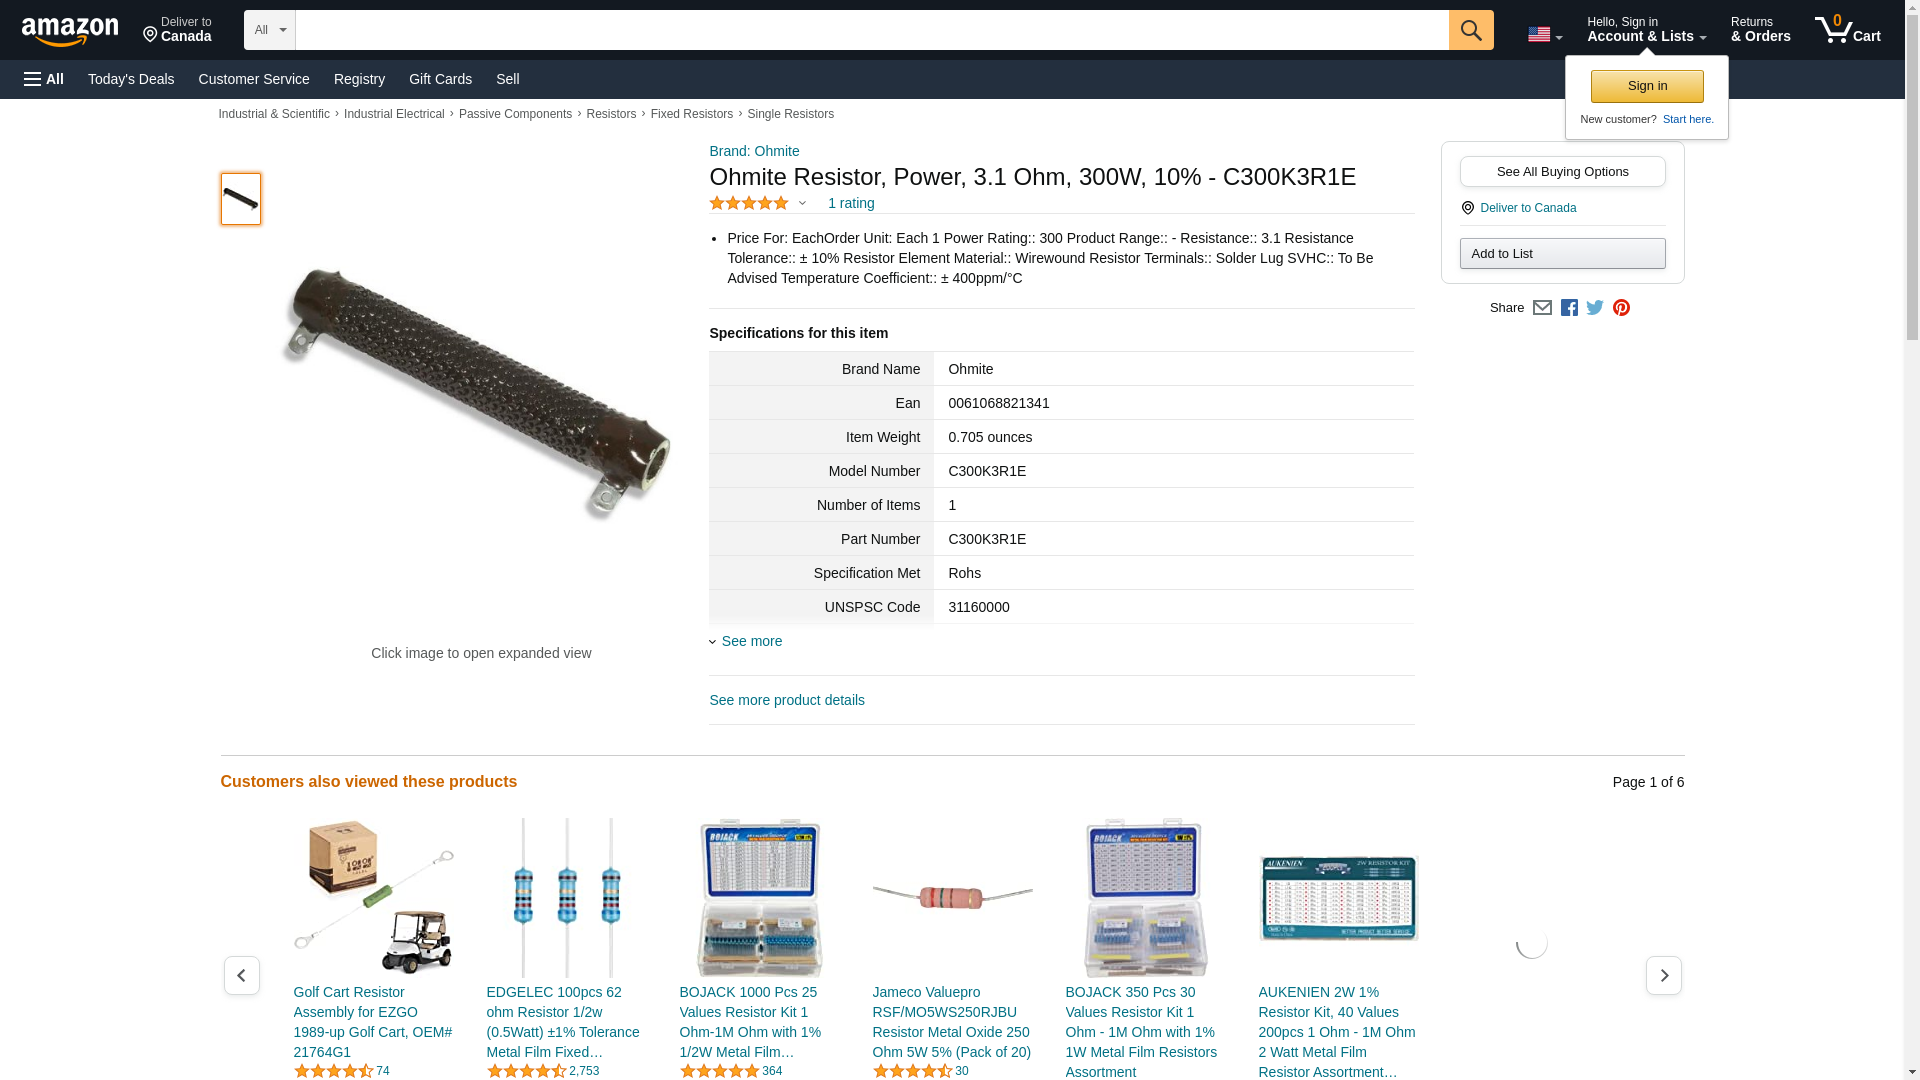This screenshot has height=1080, width=1920.
Task: Go to previous carousel page arrow
Action: pyautogui.click(x=241, y=975)
